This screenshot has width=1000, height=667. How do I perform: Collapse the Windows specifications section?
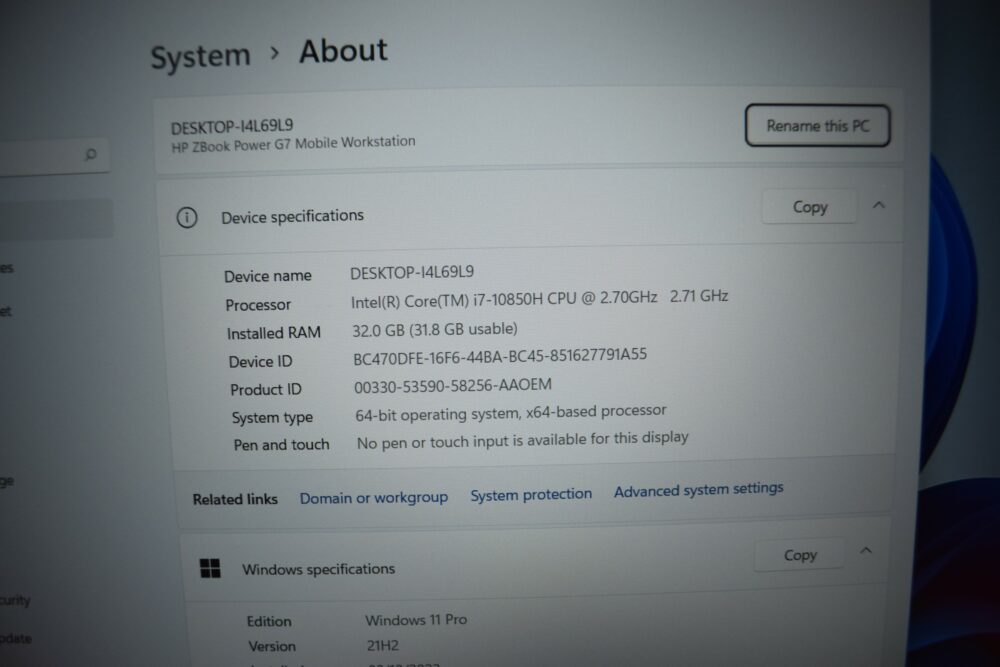[x=865, y=551]
